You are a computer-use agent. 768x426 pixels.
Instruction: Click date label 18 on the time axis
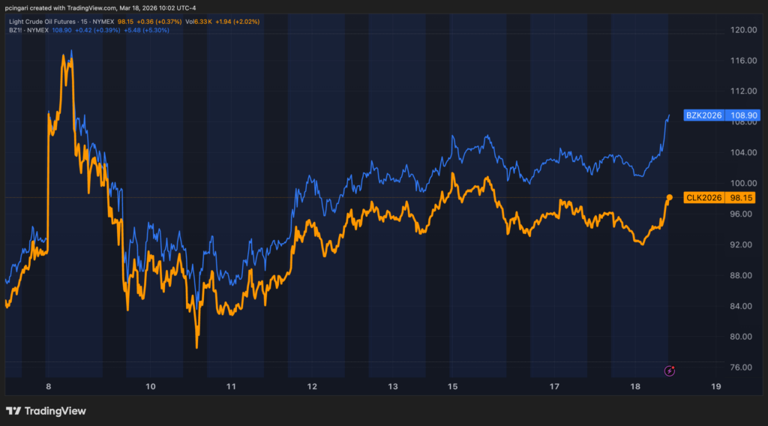click(635, 386)
